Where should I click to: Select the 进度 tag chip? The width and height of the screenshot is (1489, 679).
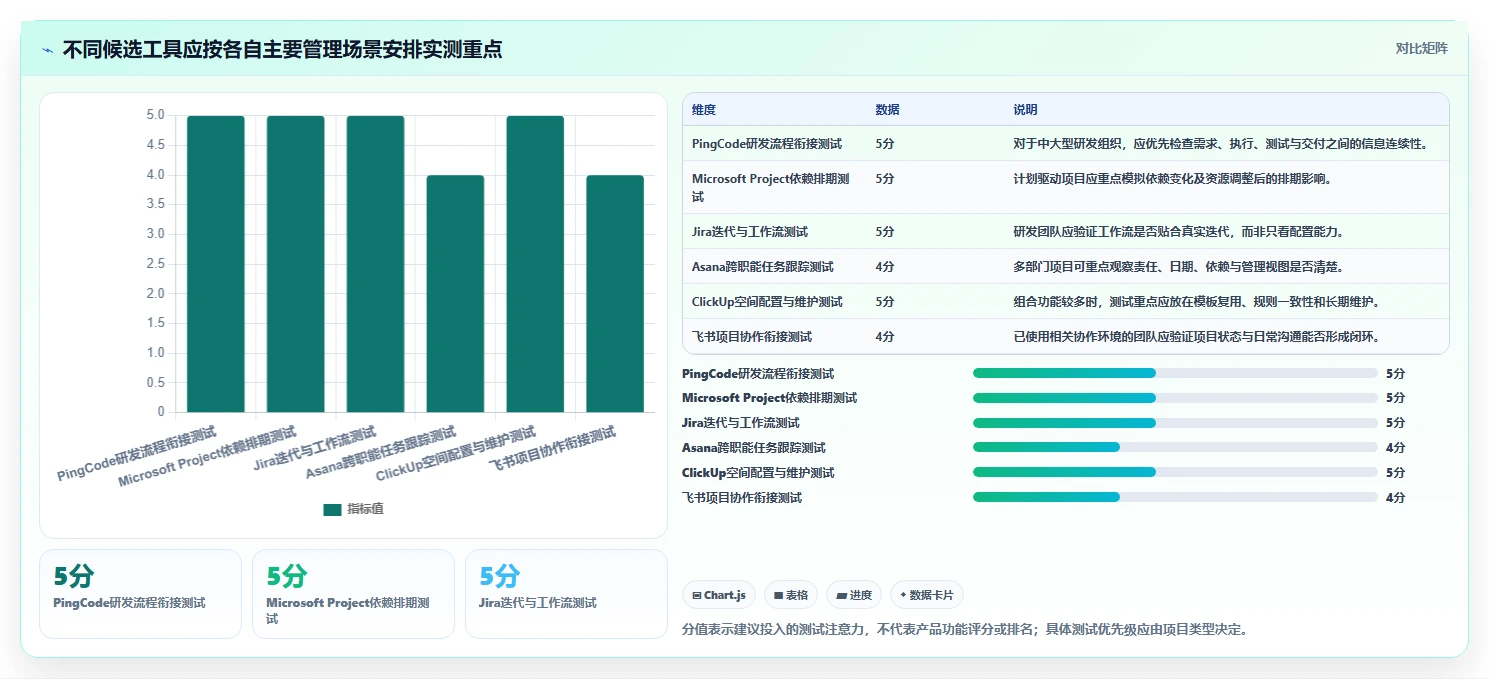854,595
